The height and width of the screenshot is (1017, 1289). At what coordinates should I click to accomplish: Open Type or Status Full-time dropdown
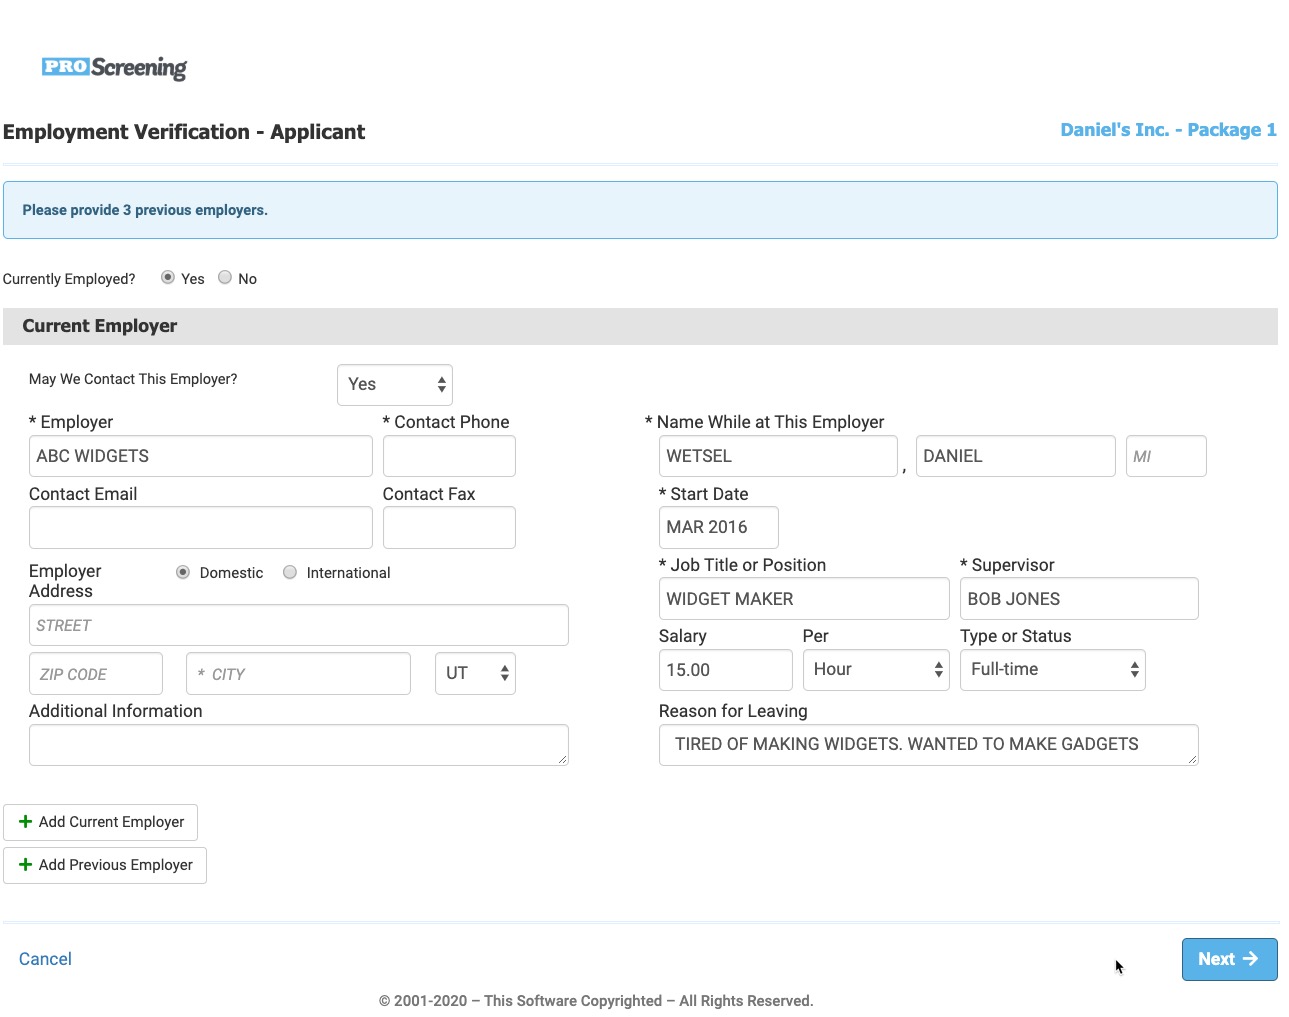click(1052, 670)
